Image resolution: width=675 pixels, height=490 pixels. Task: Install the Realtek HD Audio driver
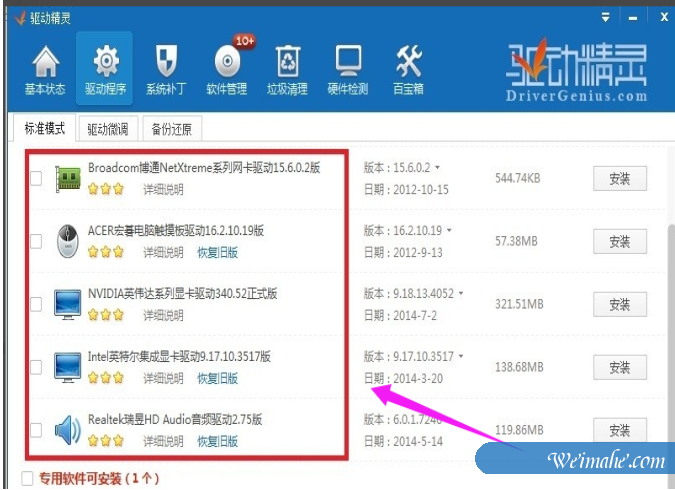(620, 430)
